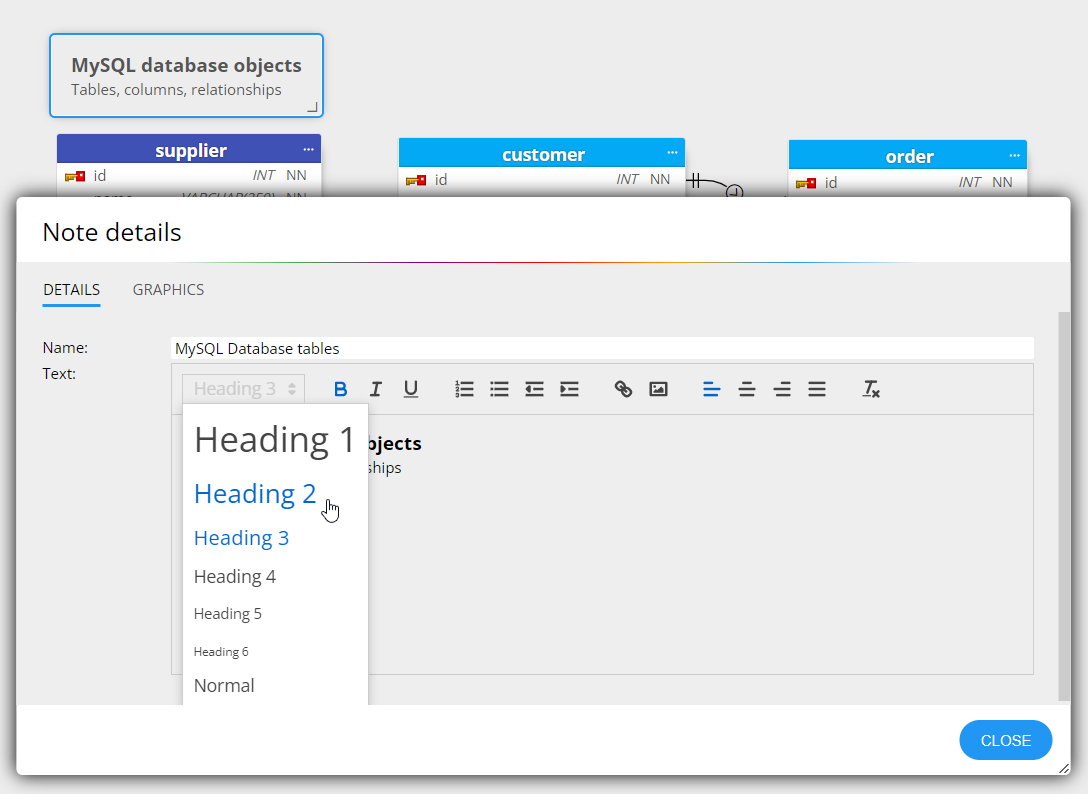Open the customer table options menu
Viewport: 1088px width, 794px height.
tap(671, 154)
